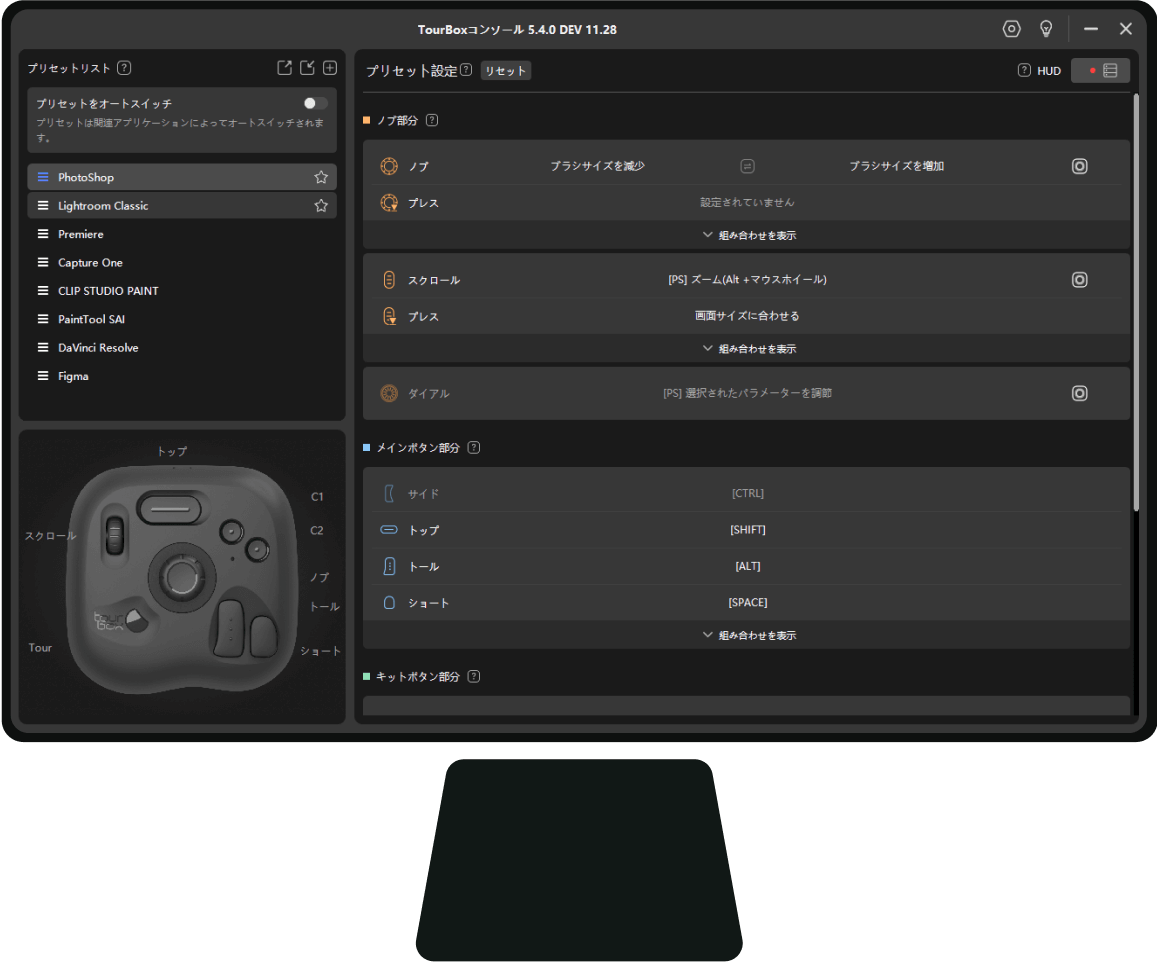
Task: Click the リセット button
Action: click(505, 71)
